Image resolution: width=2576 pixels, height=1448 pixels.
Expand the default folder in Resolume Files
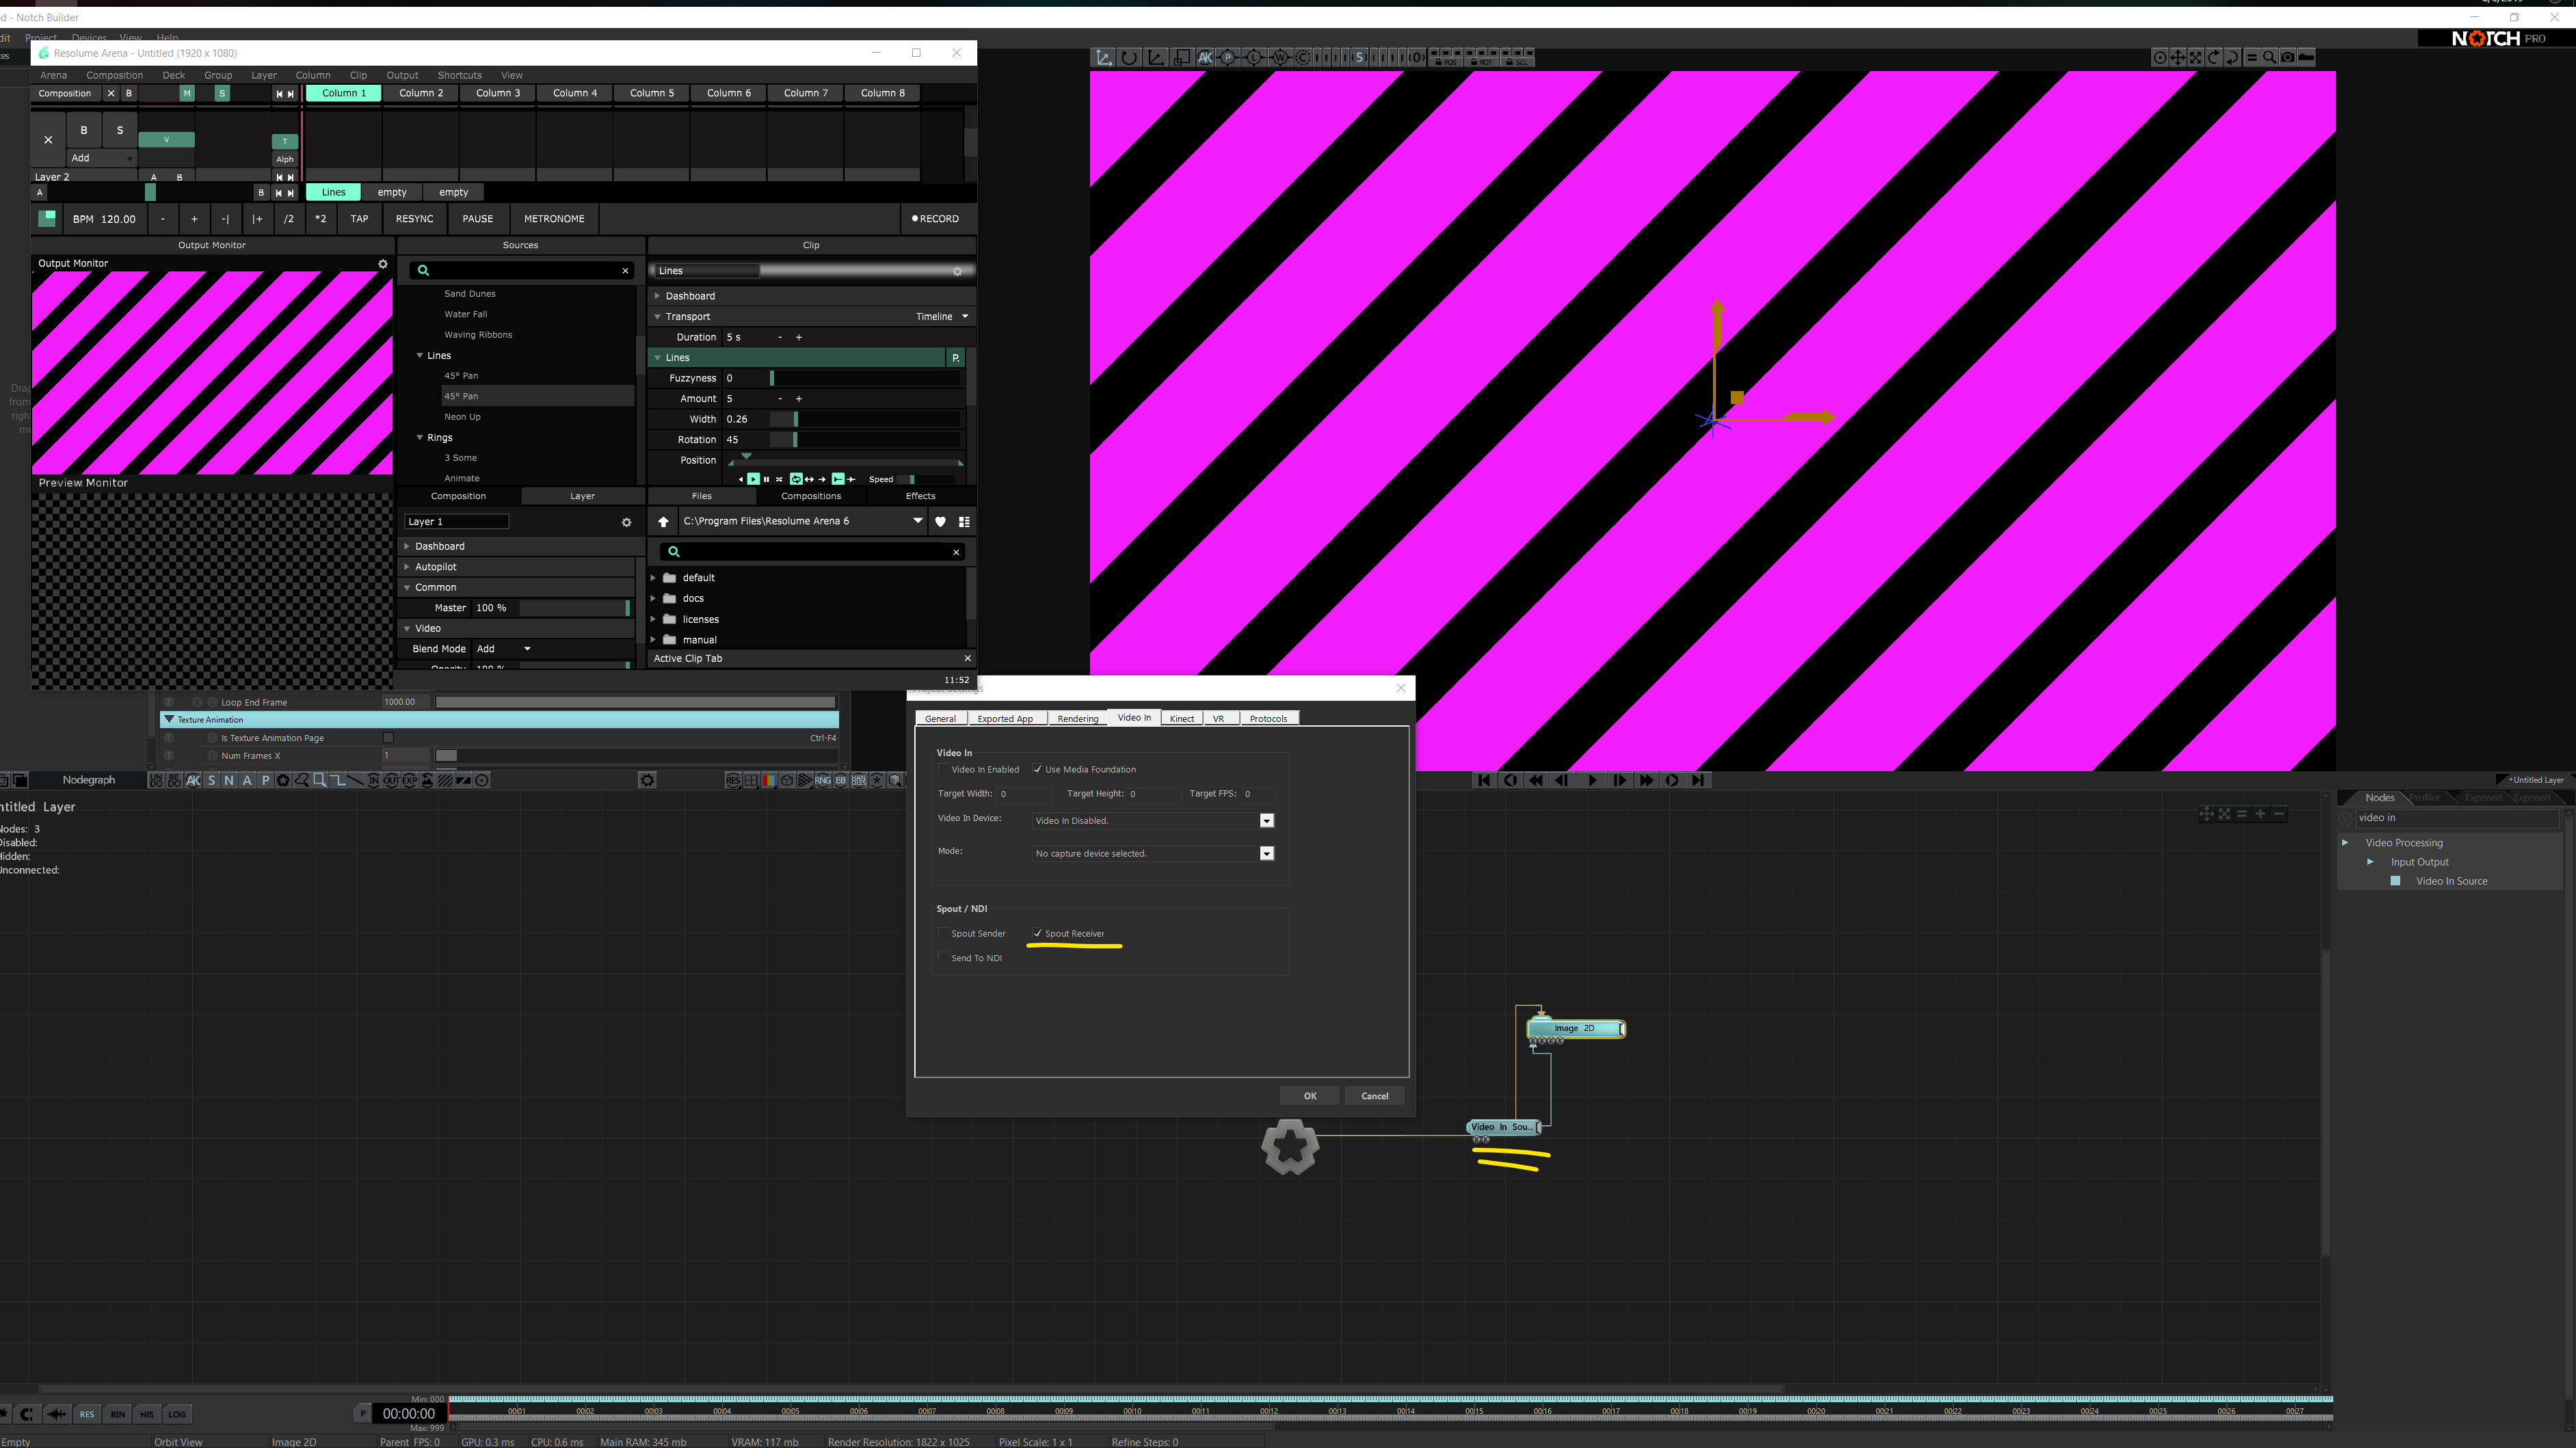[654, 578]
